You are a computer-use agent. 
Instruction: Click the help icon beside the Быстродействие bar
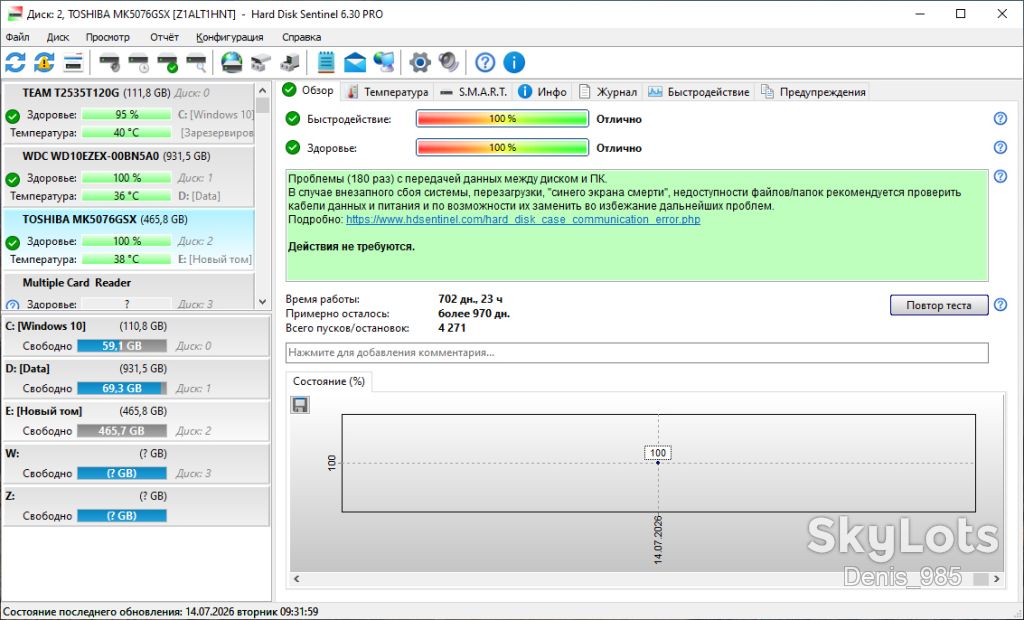click(x=1000, y=119)
